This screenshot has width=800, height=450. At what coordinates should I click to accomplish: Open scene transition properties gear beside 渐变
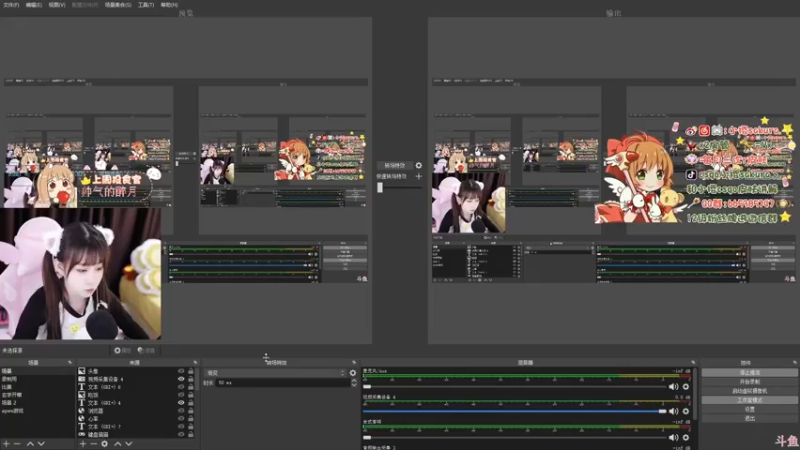click(x=353, y=373)
